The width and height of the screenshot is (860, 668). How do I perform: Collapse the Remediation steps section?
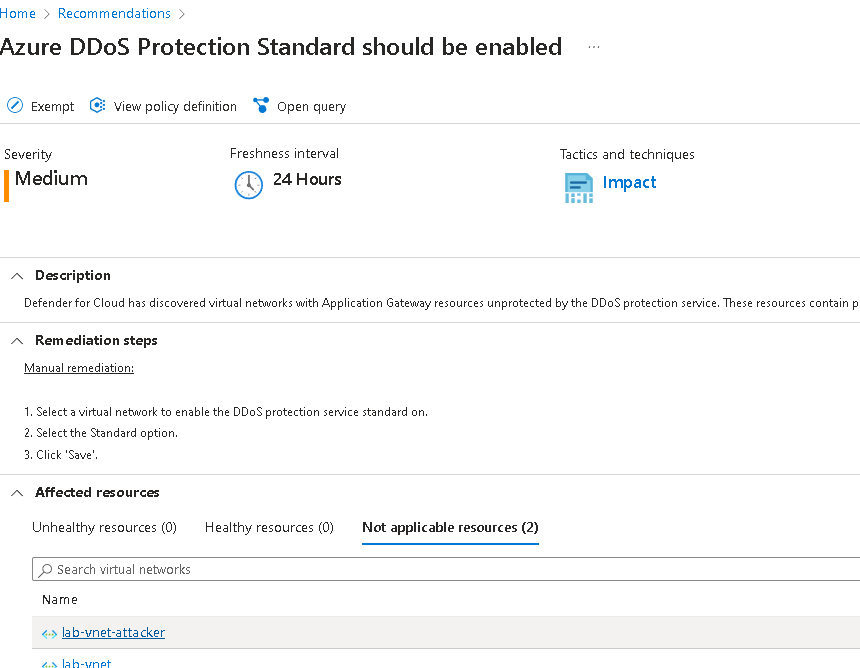pyautogui.click(x=16, y=340)
